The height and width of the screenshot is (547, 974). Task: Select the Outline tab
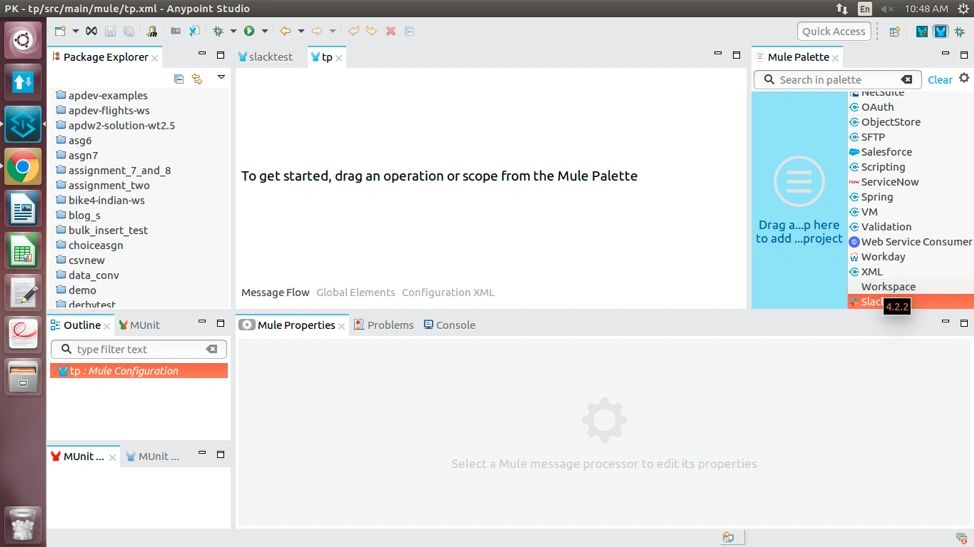[x=80, y=325]
